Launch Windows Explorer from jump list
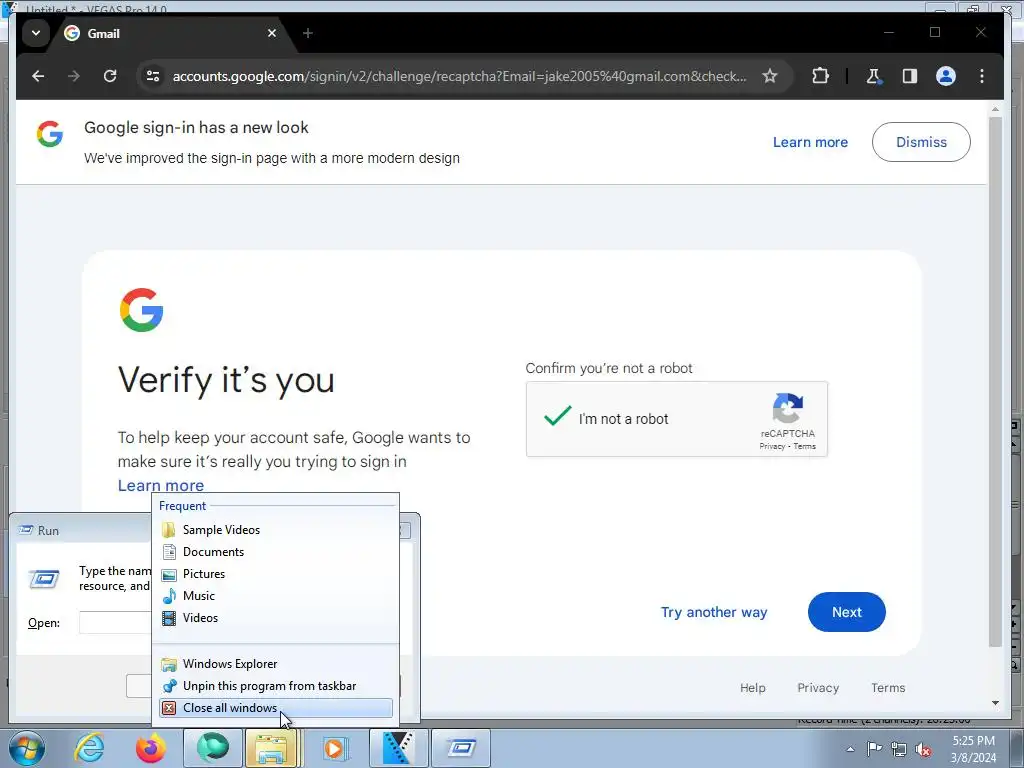 276,664
